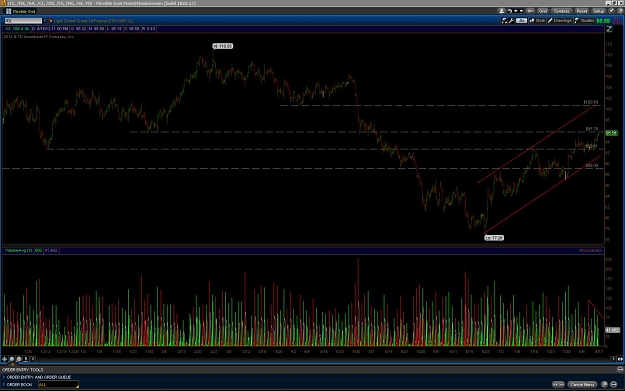The width and height of the screenshot is (625, 391).
Task: Click the double-arrow button beside Cancel Menu
Action: 558,385
